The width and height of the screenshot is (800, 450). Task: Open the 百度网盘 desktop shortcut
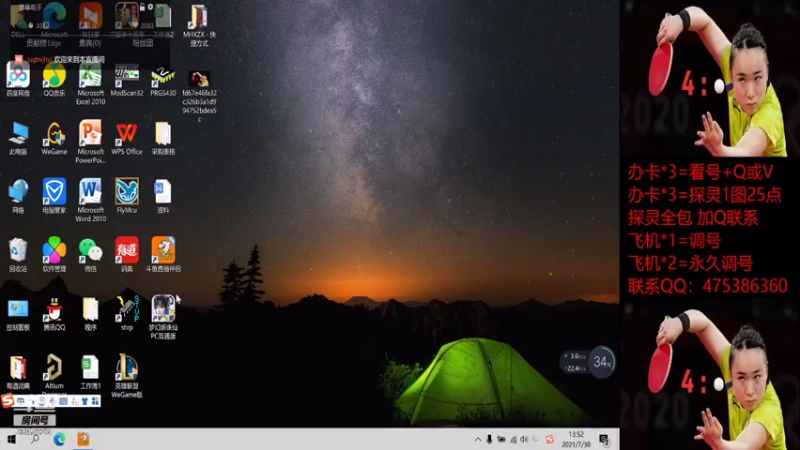click(x=18, y=79)
